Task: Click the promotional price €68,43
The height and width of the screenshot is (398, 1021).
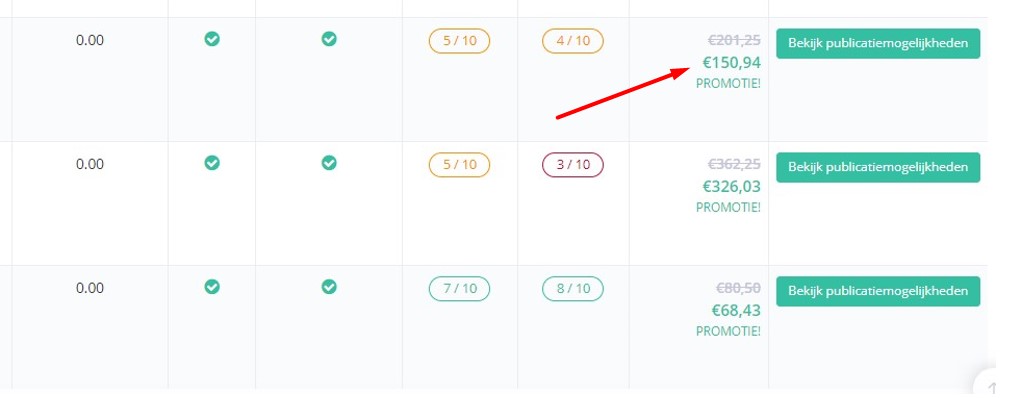Action: [736, 311]
